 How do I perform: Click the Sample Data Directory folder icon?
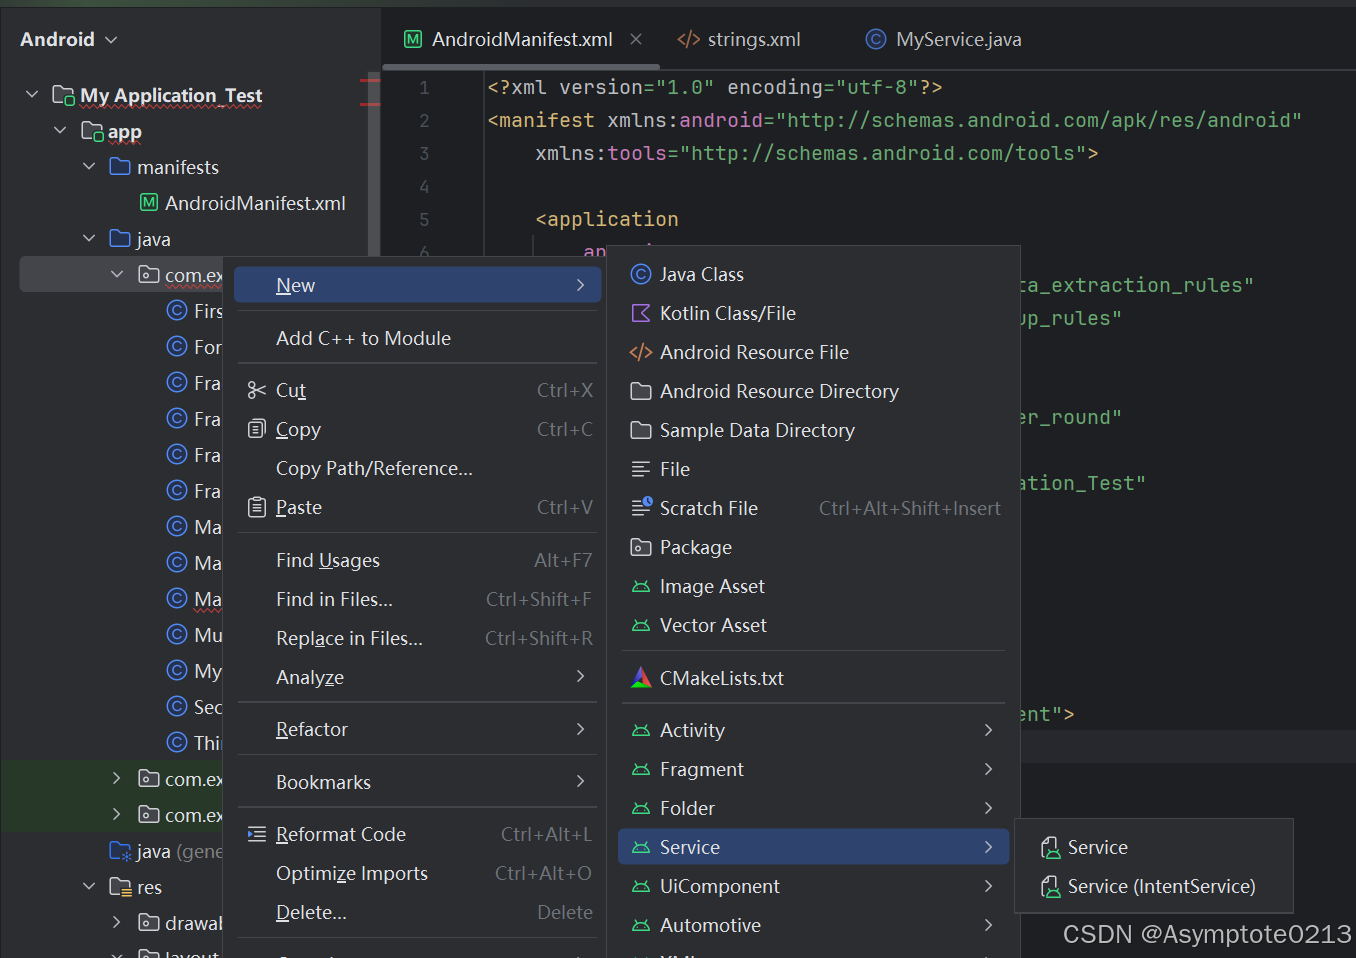tap(641, 430)
